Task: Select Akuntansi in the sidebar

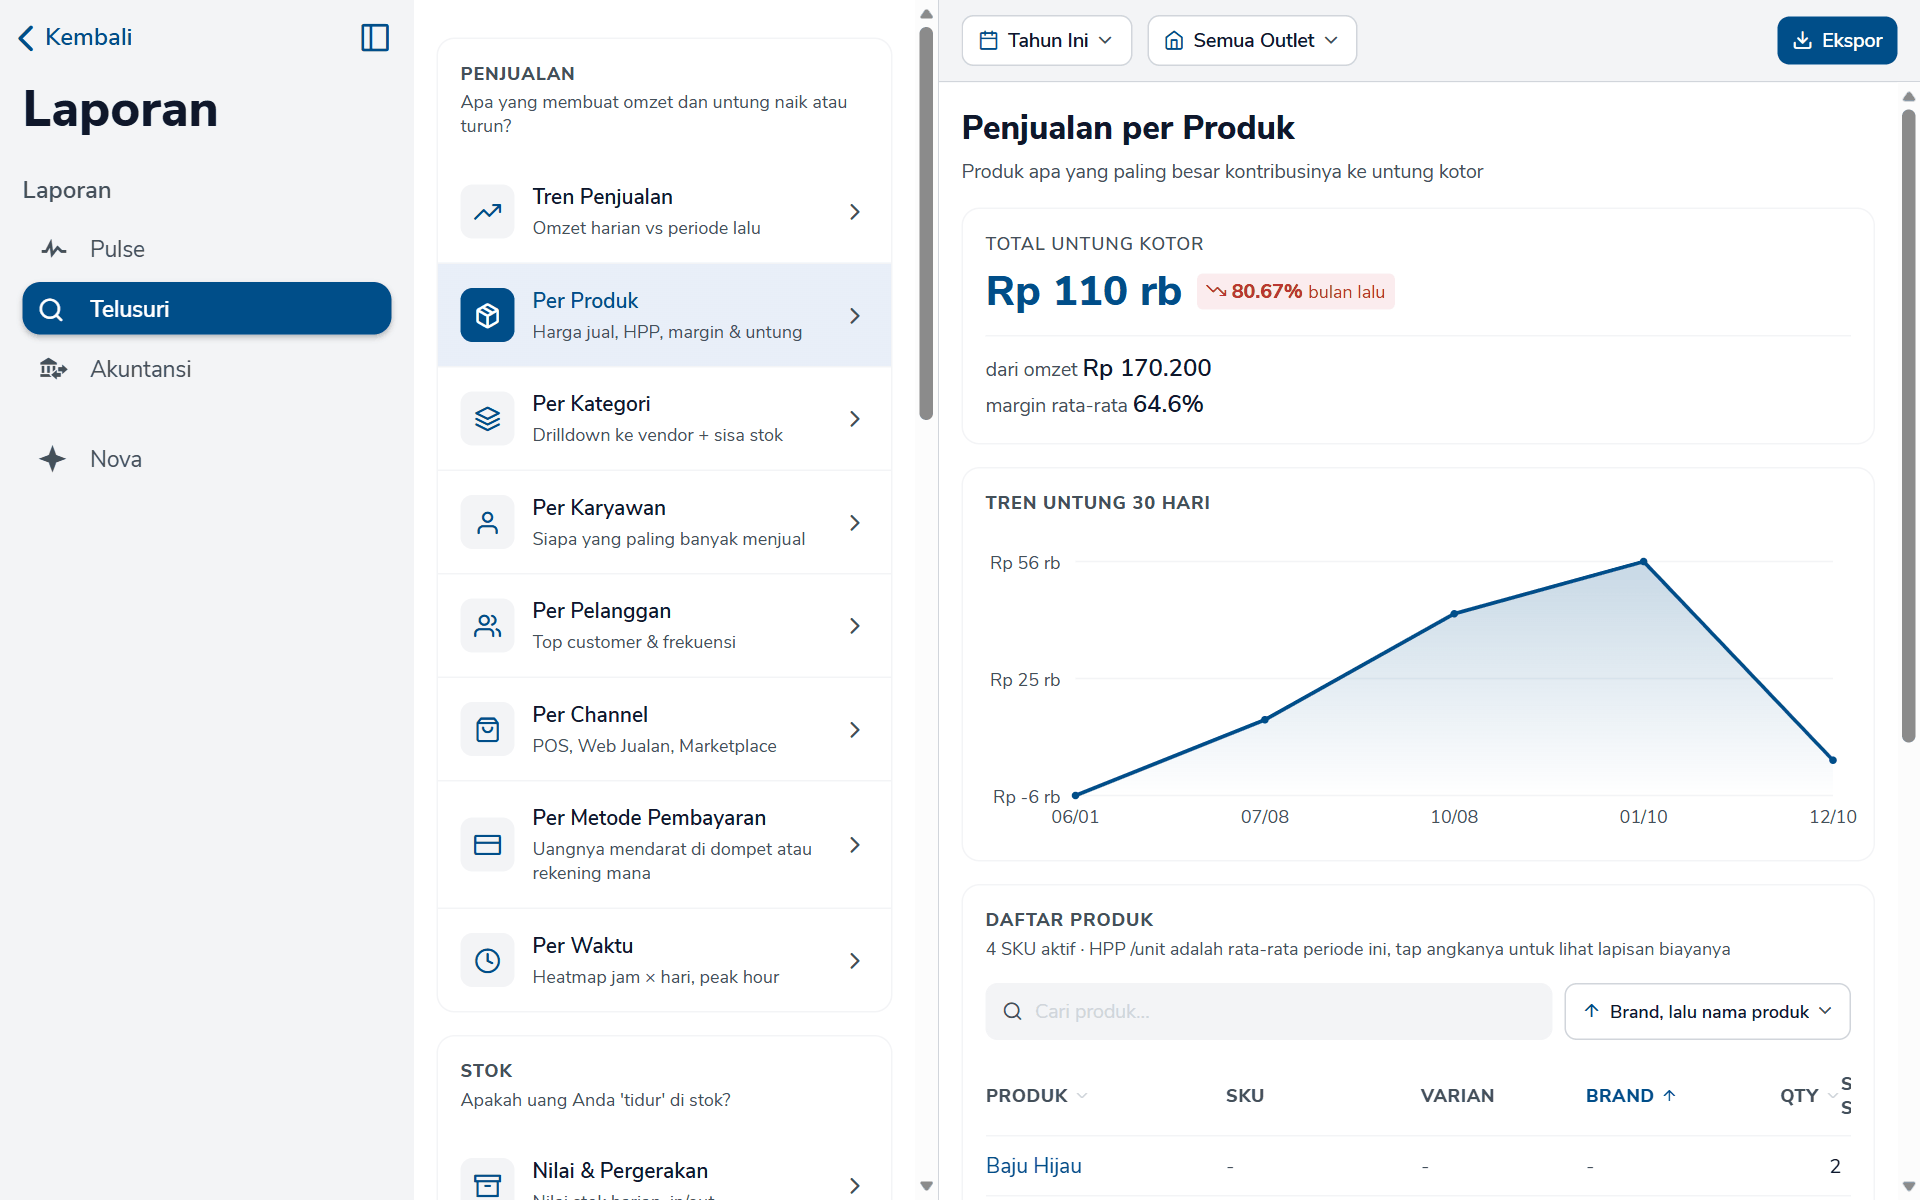Action: (x=207, y=369)
